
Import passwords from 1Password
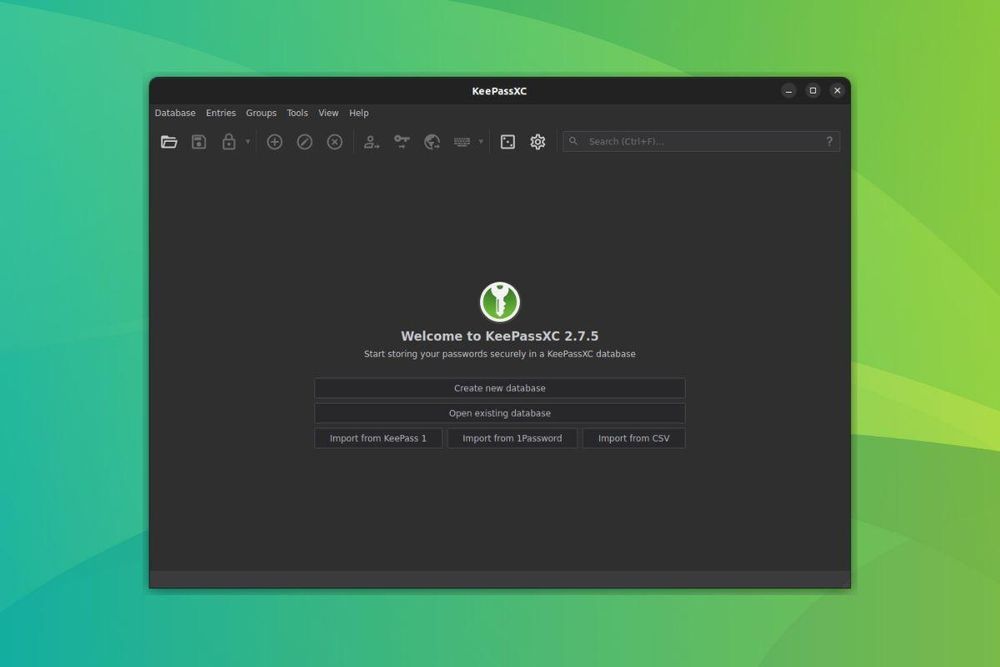click(511, 438)
